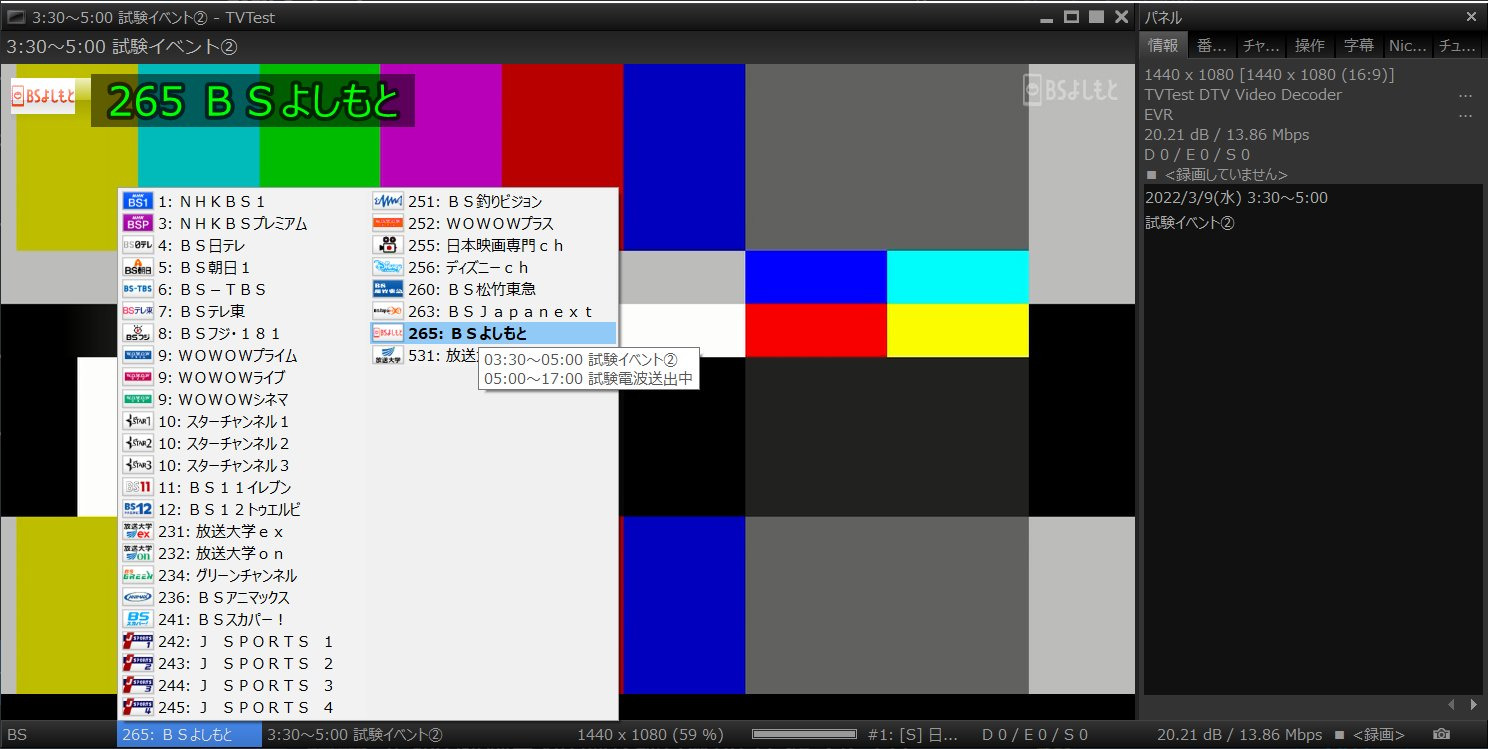Image resolution: width=1488 pixels, height=749 pixels.
Task: Click the 2022/3/9(水) 3:30~5:00 program time
Action: point(1236,198)
